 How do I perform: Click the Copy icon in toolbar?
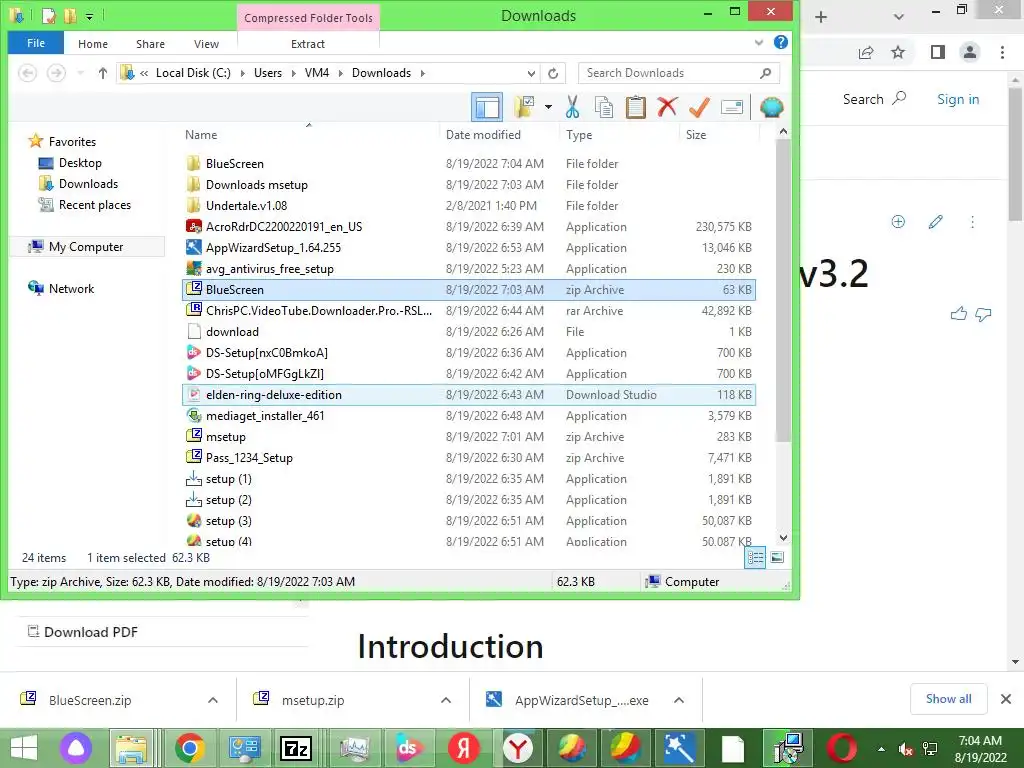[x=604, y=107]
